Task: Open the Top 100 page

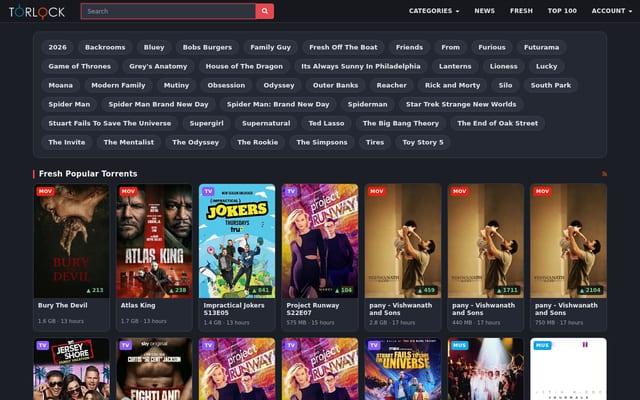Action: (x=562, y=11)
